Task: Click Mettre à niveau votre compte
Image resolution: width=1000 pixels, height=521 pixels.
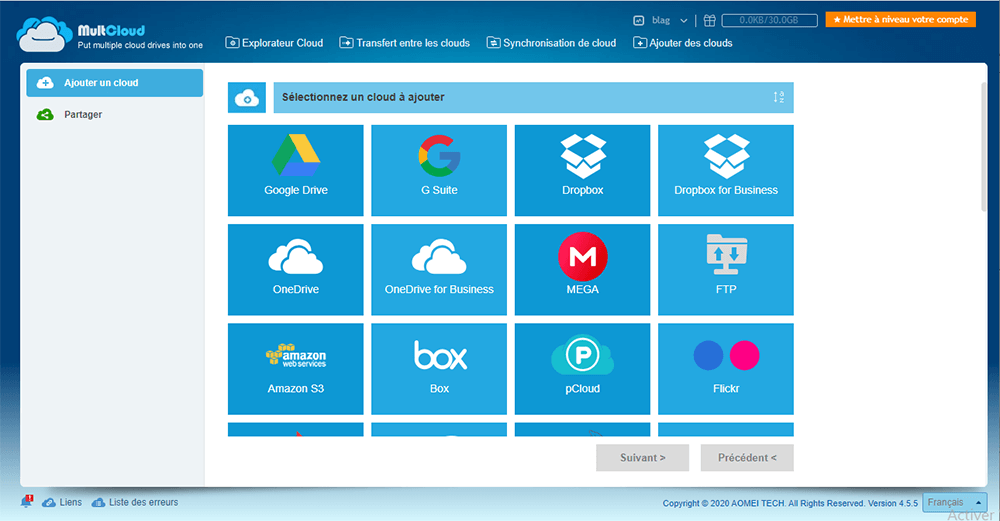Action: coord(901,20)
